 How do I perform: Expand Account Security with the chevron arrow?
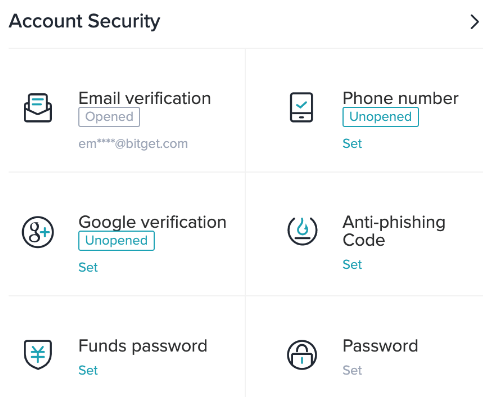pyautogui.click(x=474, y=22)
